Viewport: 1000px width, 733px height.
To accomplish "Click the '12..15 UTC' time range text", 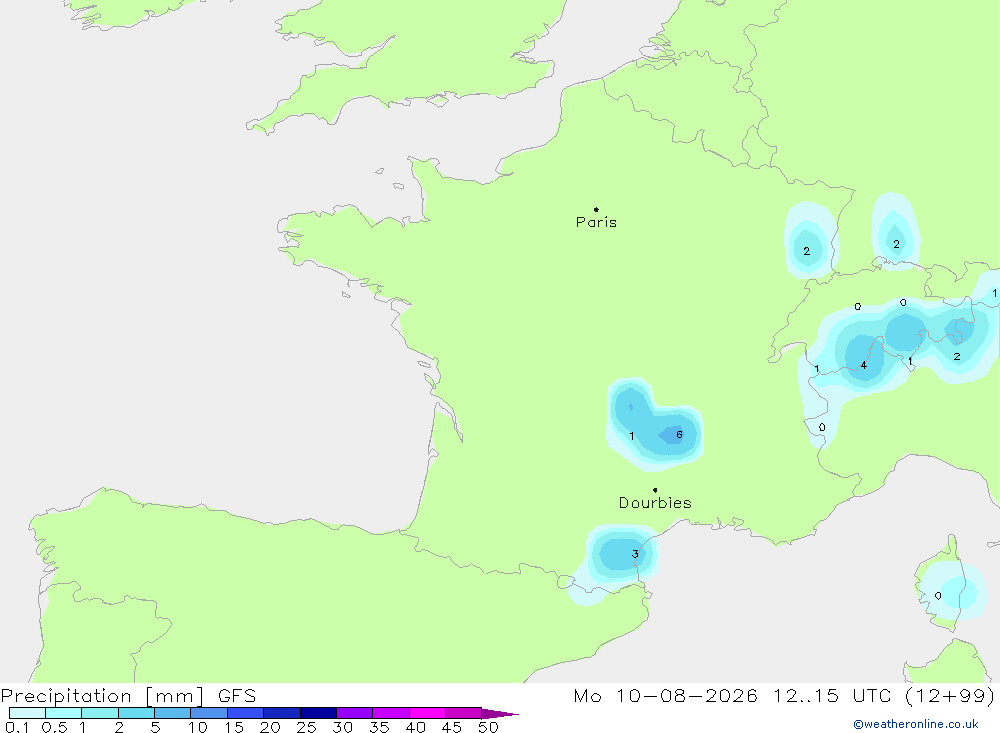I will [x=831, y=696].
